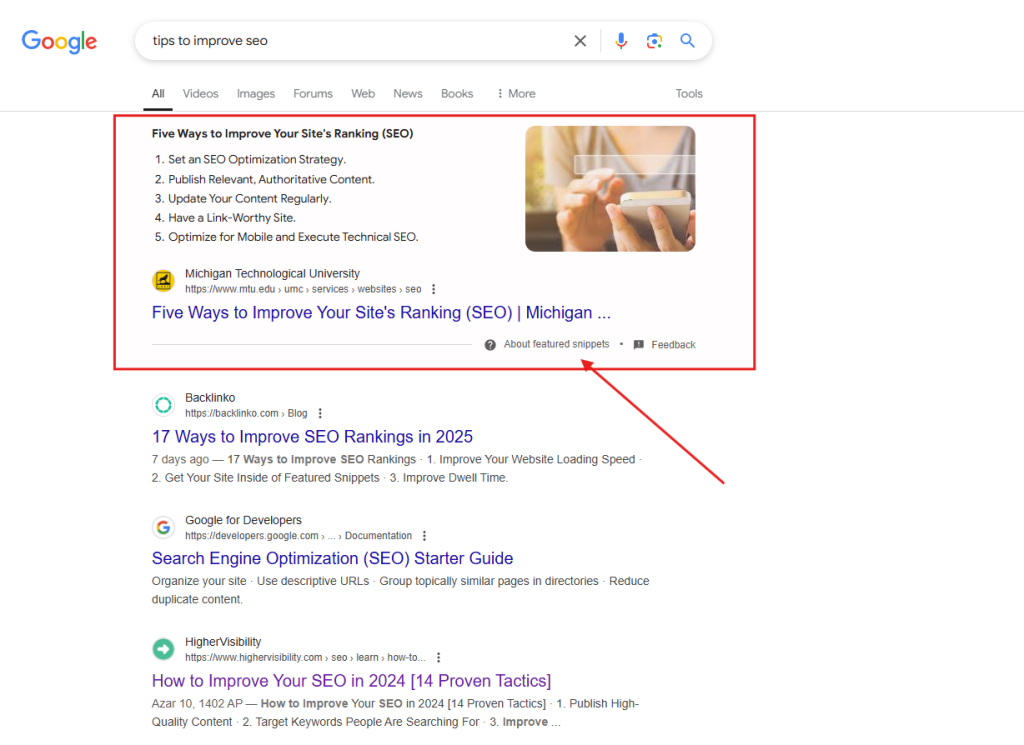Click the developers.google.com Documentation breadcrumb
1024x745 pixels.
pos(298,536)
